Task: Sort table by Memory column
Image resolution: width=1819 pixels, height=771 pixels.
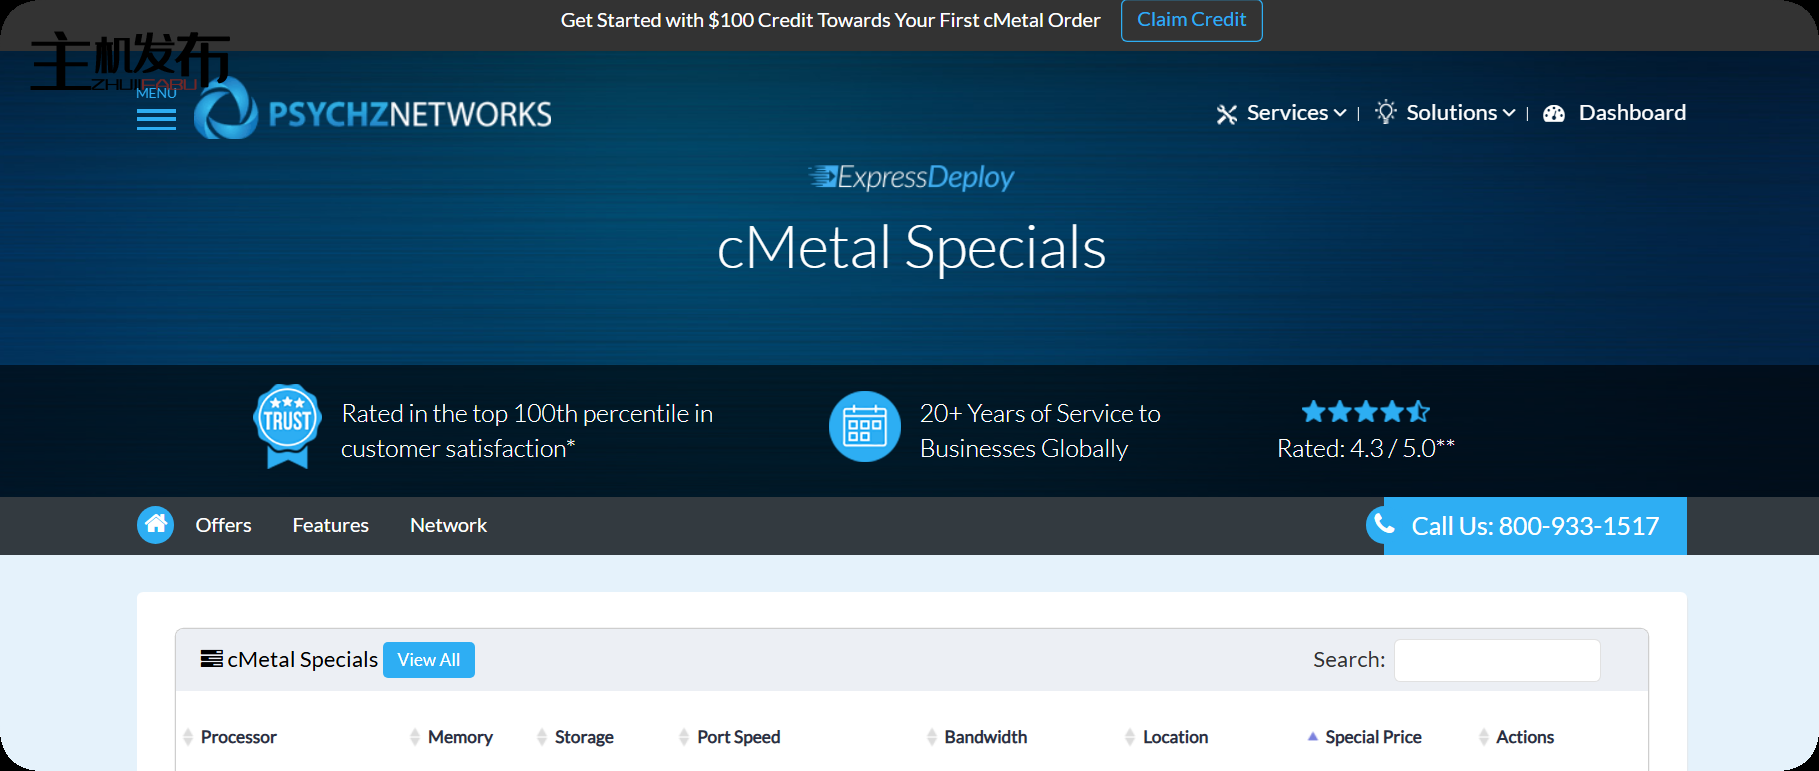Action: pos(460,737)
